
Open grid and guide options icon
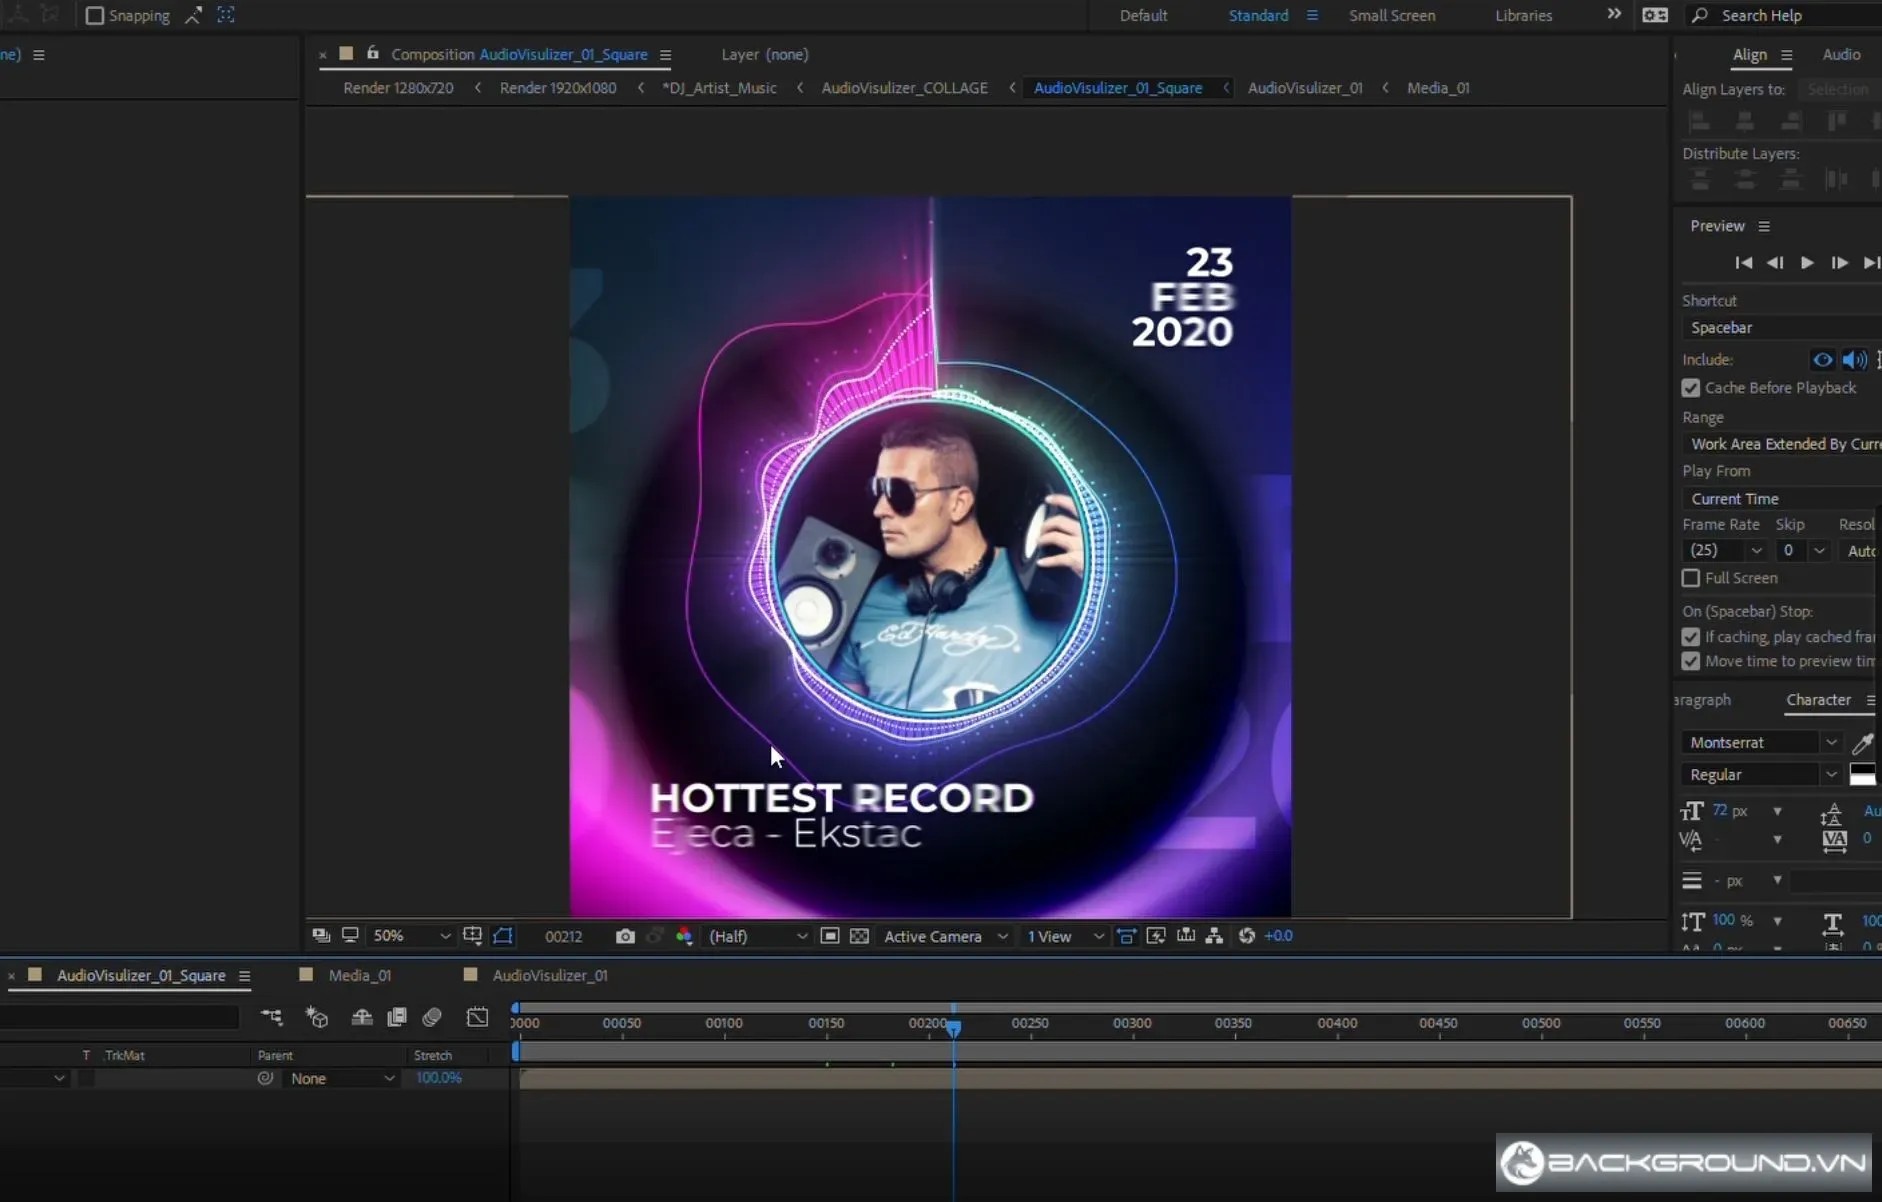(x=472, y=936)
